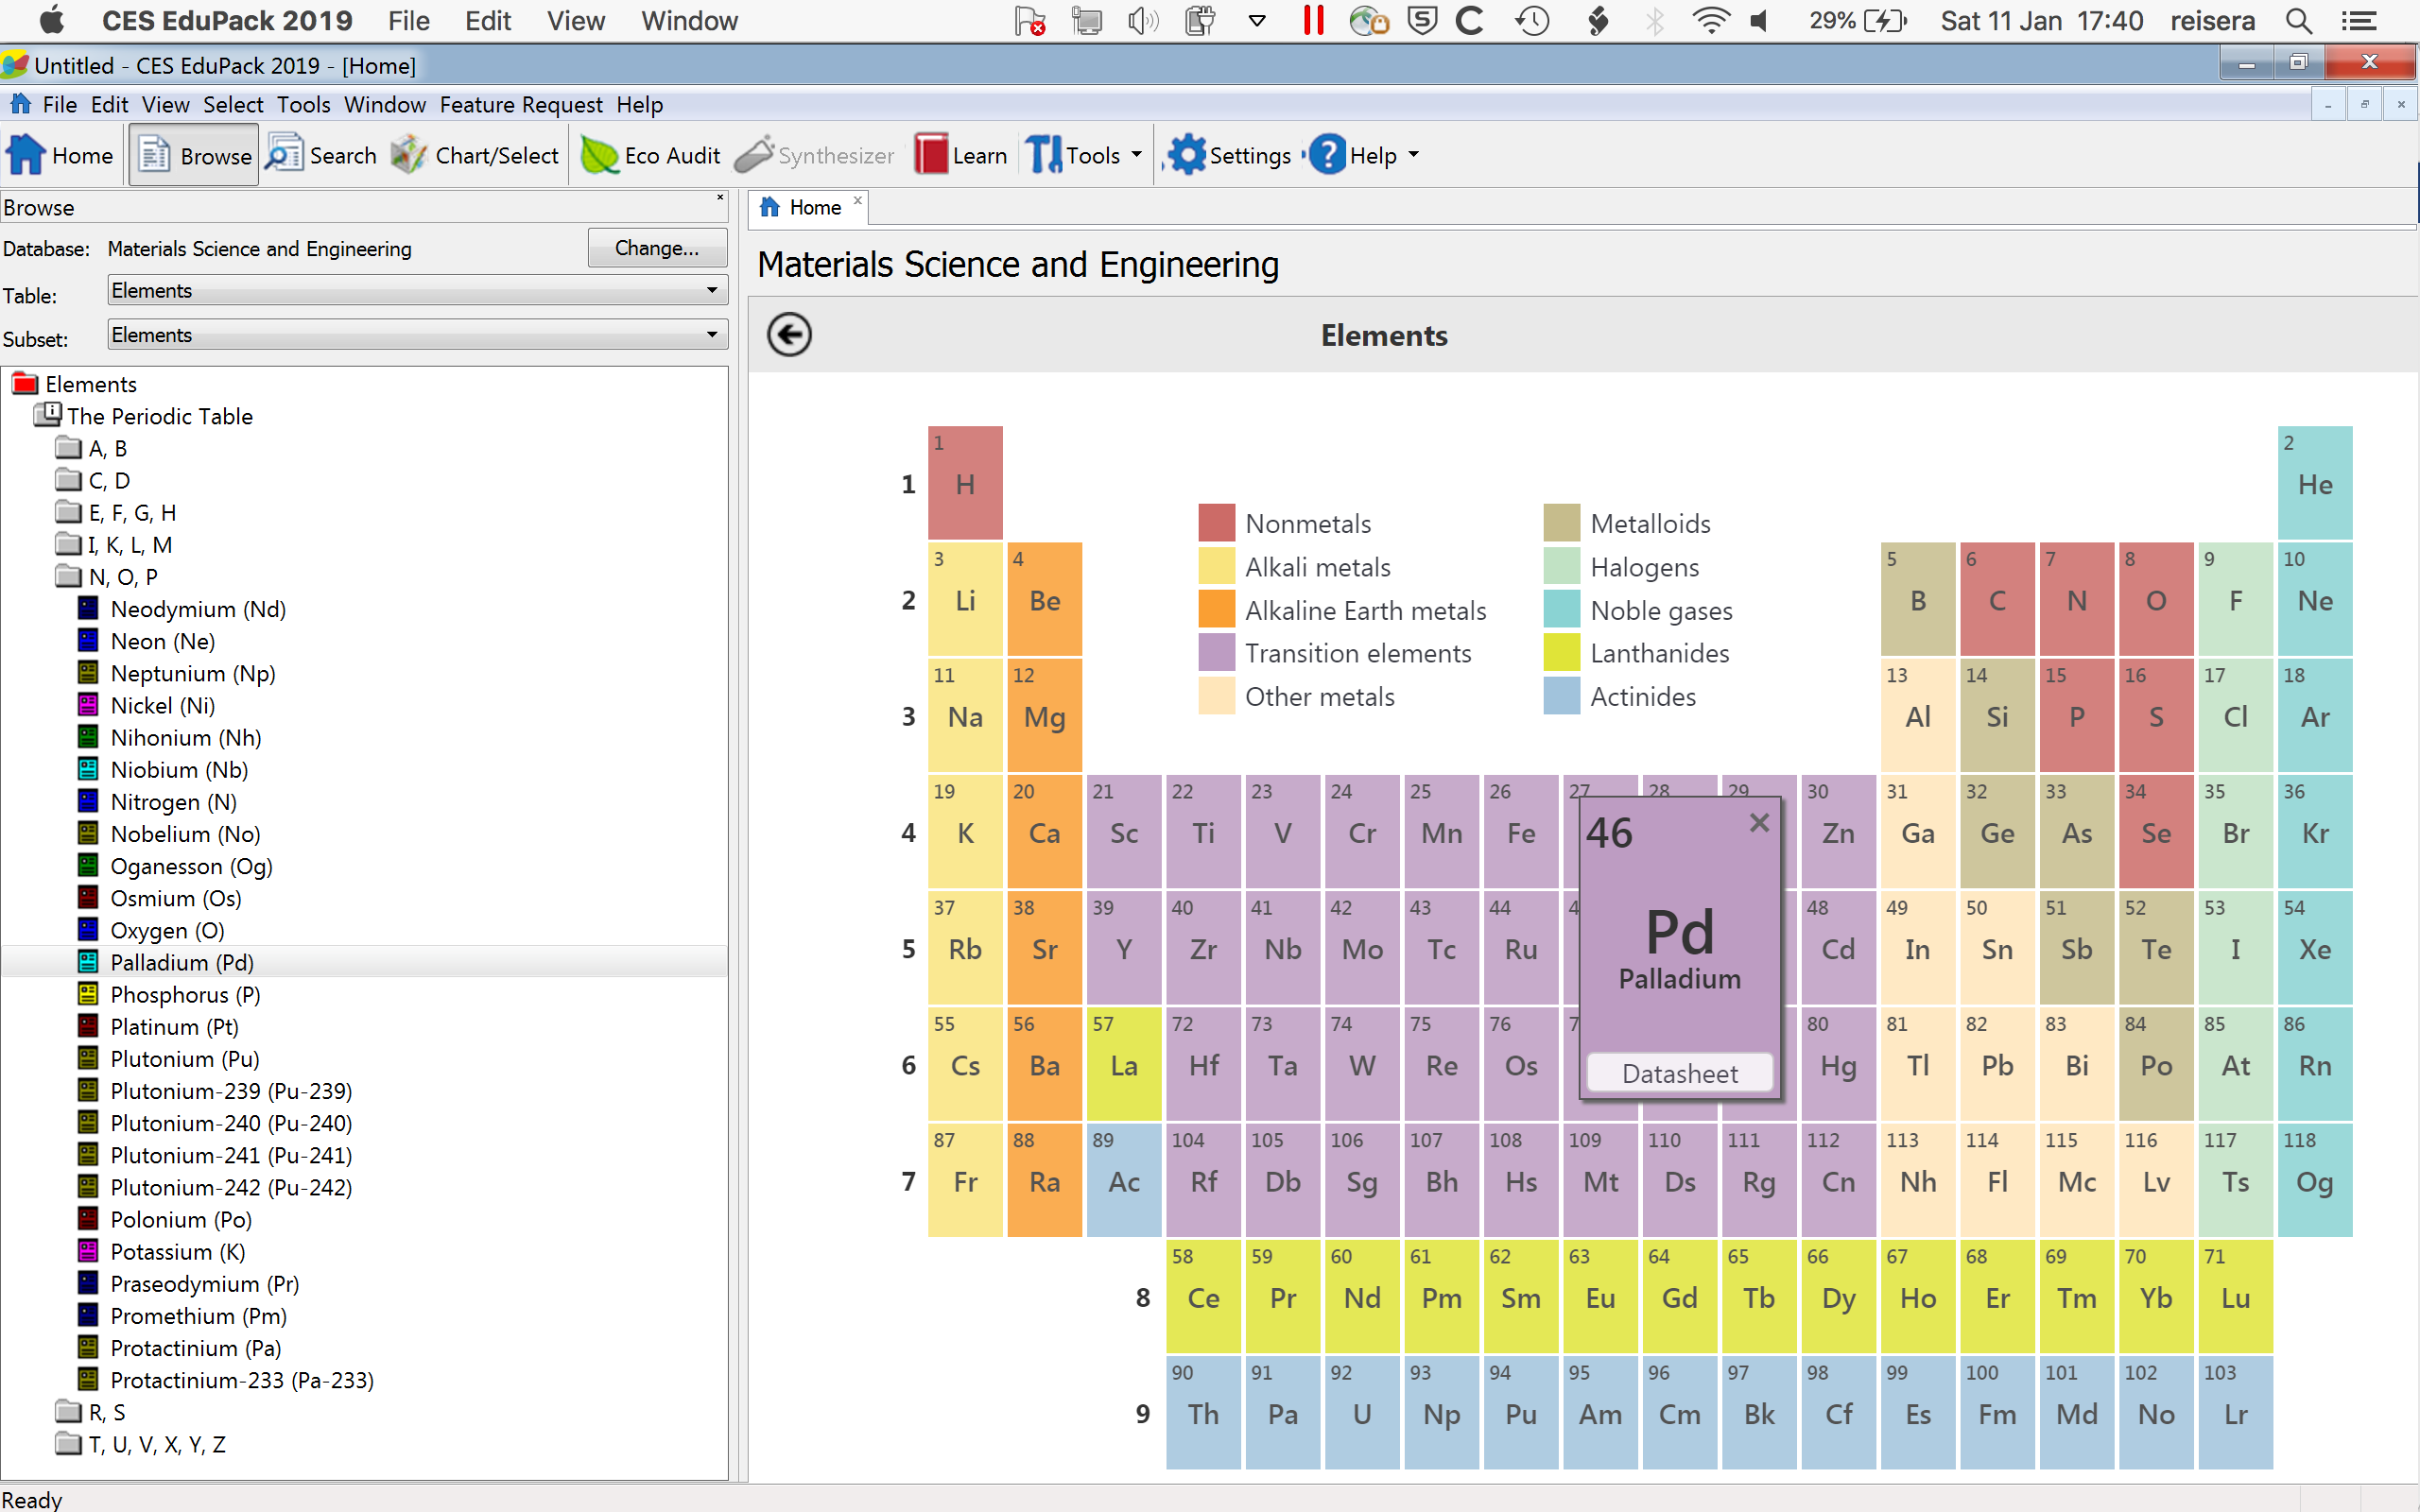Open the Spotlight search magnifier in menu bar

click(x=2299, y=21)
